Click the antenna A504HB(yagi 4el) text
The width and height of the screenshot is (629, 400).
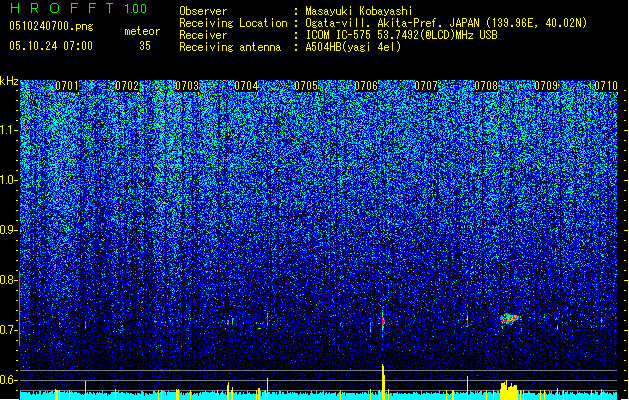pyautogui.click(x=353, y=47)
